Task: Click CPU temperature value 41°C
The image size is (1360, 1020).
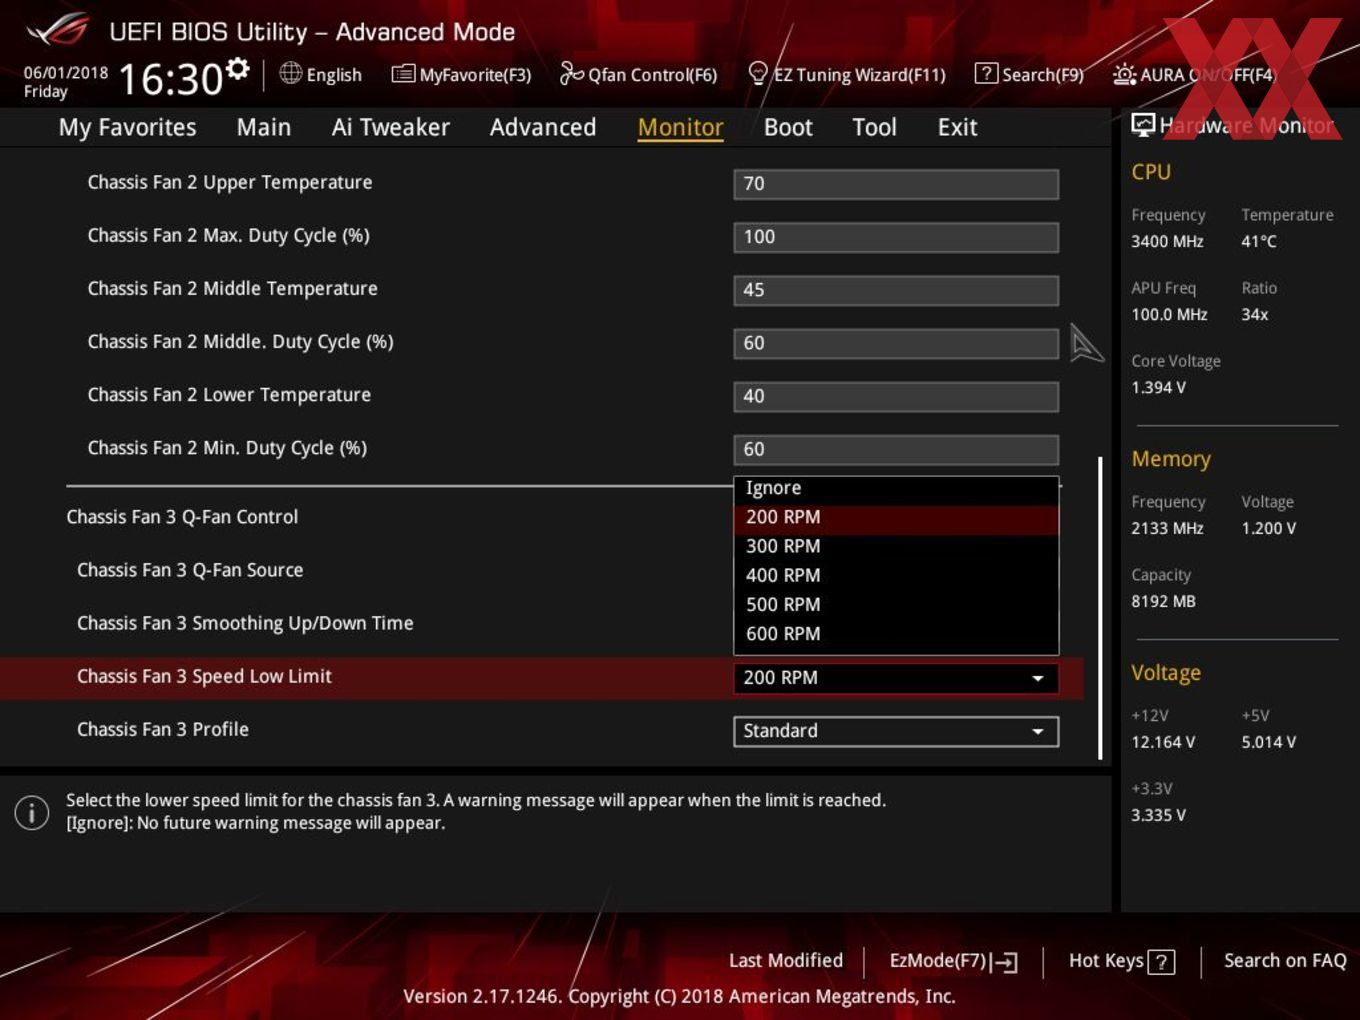Action: coord(1258,241)
